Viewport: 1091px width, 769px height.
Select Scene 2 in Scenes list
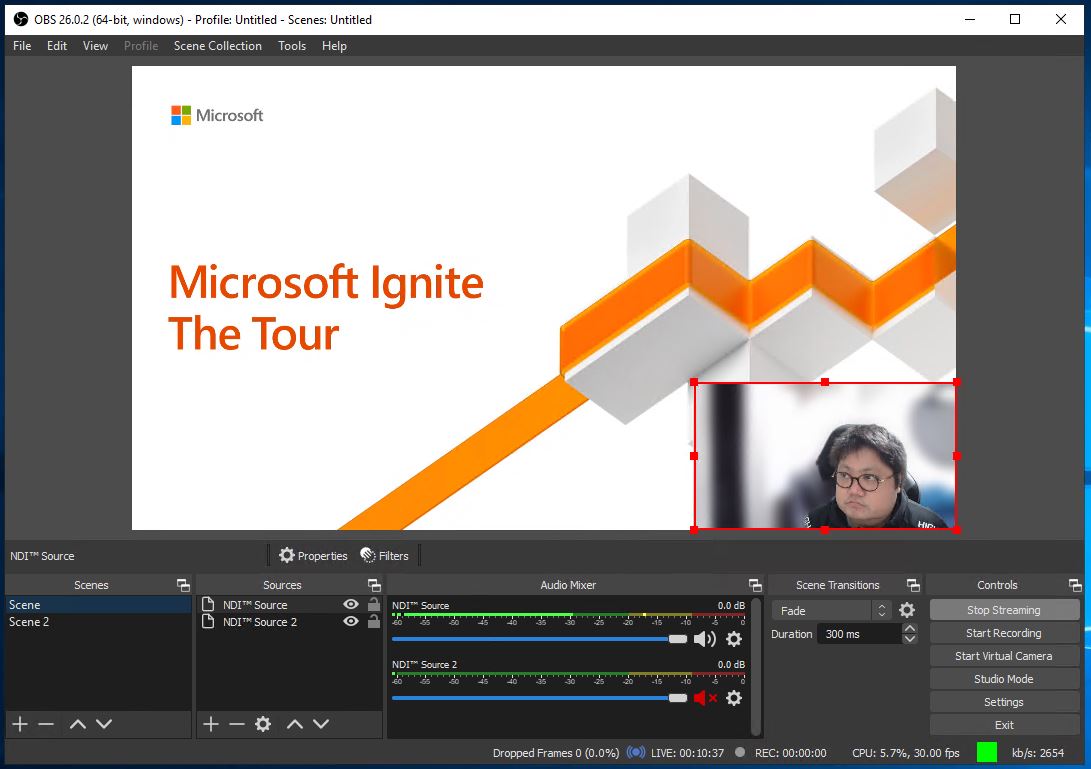point(98,621)
